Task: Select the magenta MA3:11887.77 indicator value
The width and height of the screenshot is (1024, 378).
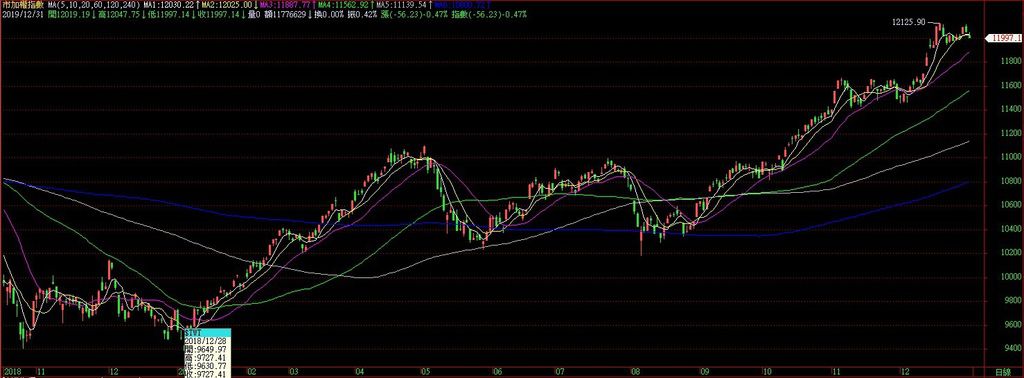Action: pyautogui.click(x=285, y=5)
